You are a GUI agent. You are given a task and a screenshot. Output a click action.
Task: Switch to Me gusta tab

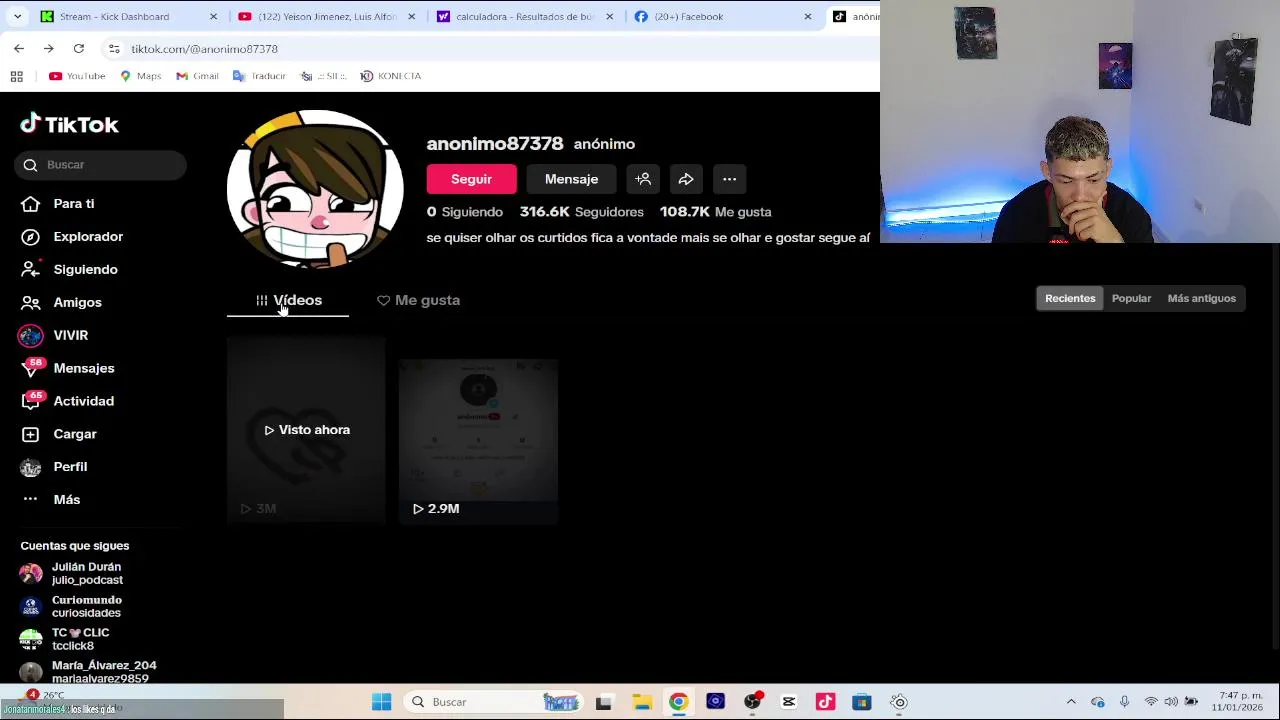coord(418,300)
